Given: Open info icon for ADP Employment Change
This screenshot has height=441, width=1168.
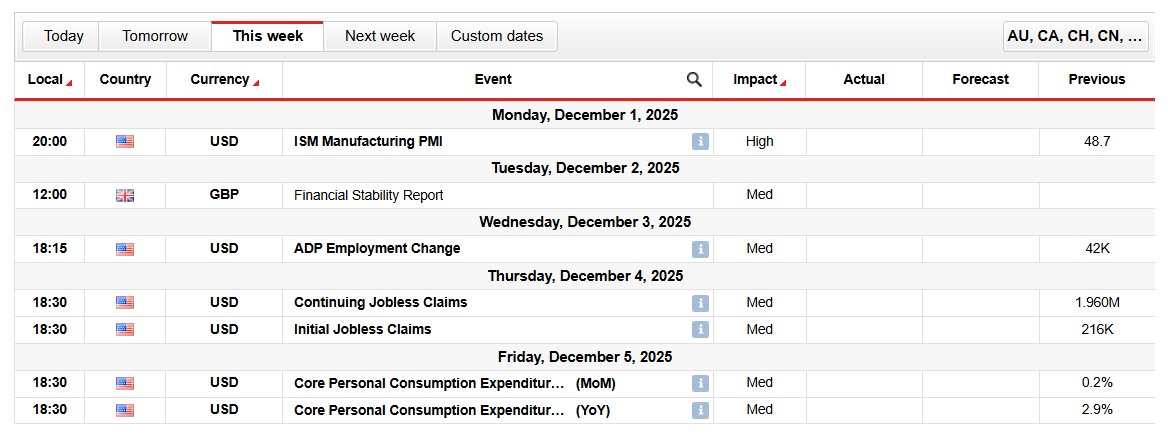Looking at the screenshot, I should pos(700,249).
